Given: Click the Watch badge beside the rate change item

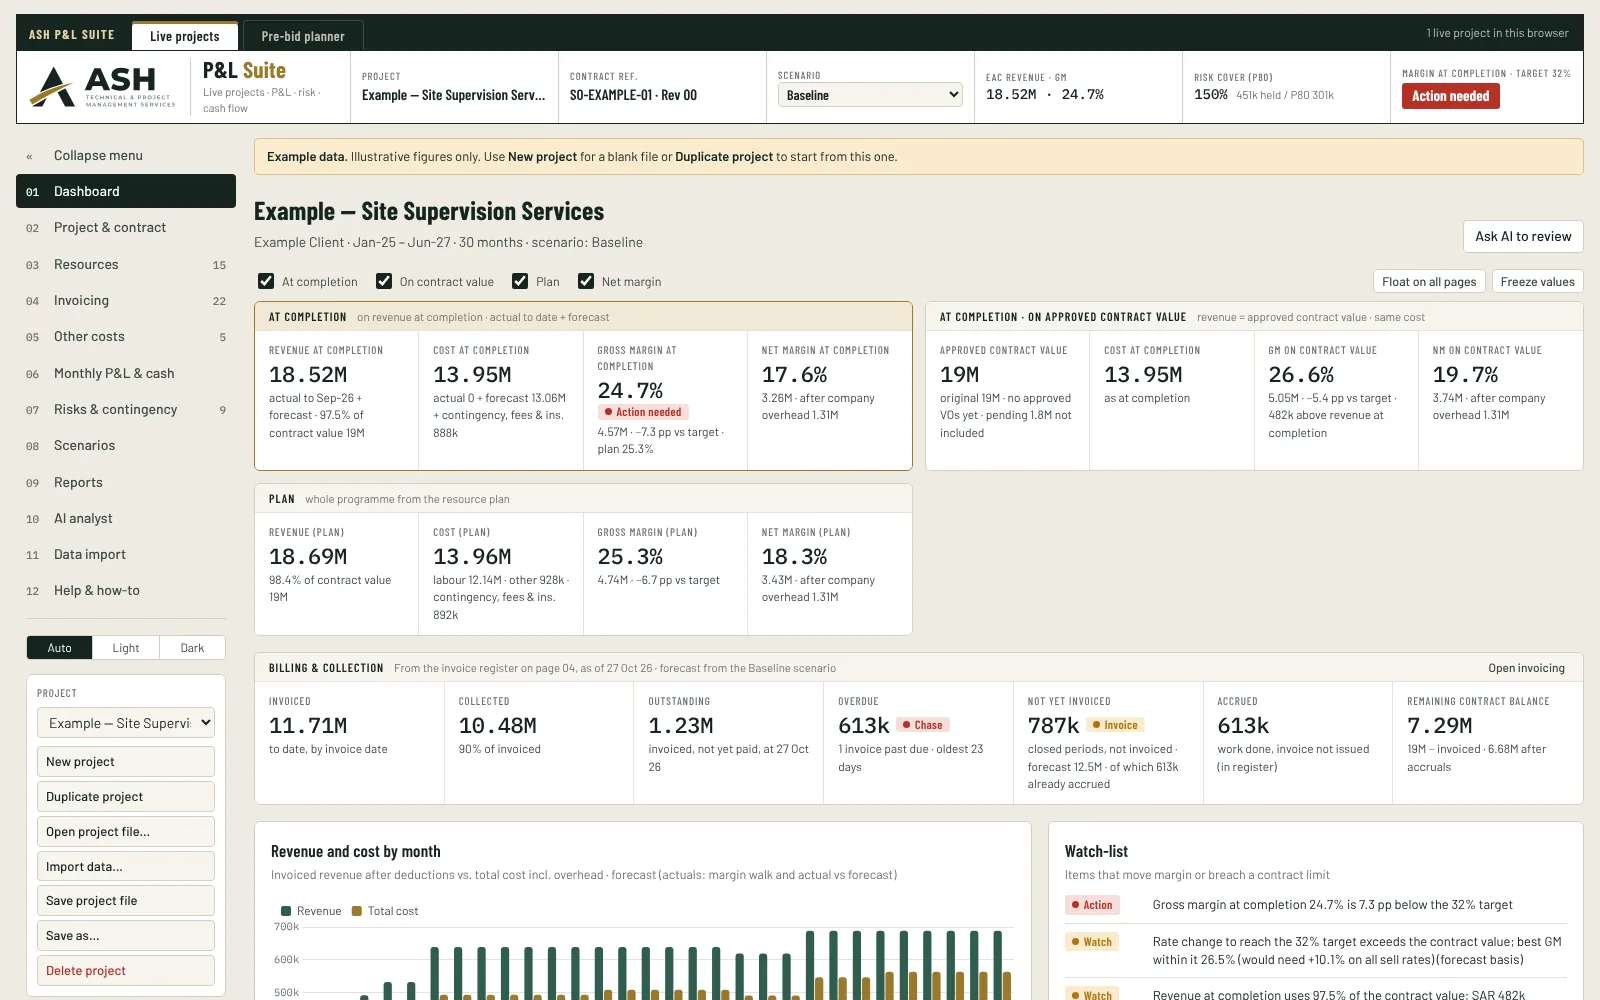Looking at the screenshot, I should tap(1092, 942).
